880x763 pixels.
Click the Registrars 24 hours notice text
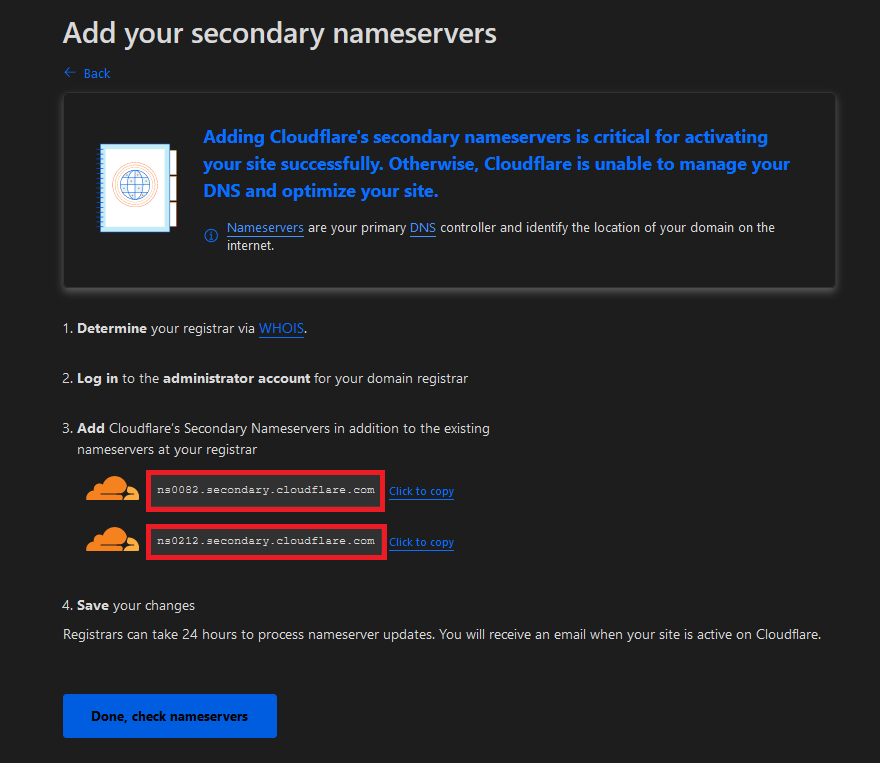coord(441,635)
